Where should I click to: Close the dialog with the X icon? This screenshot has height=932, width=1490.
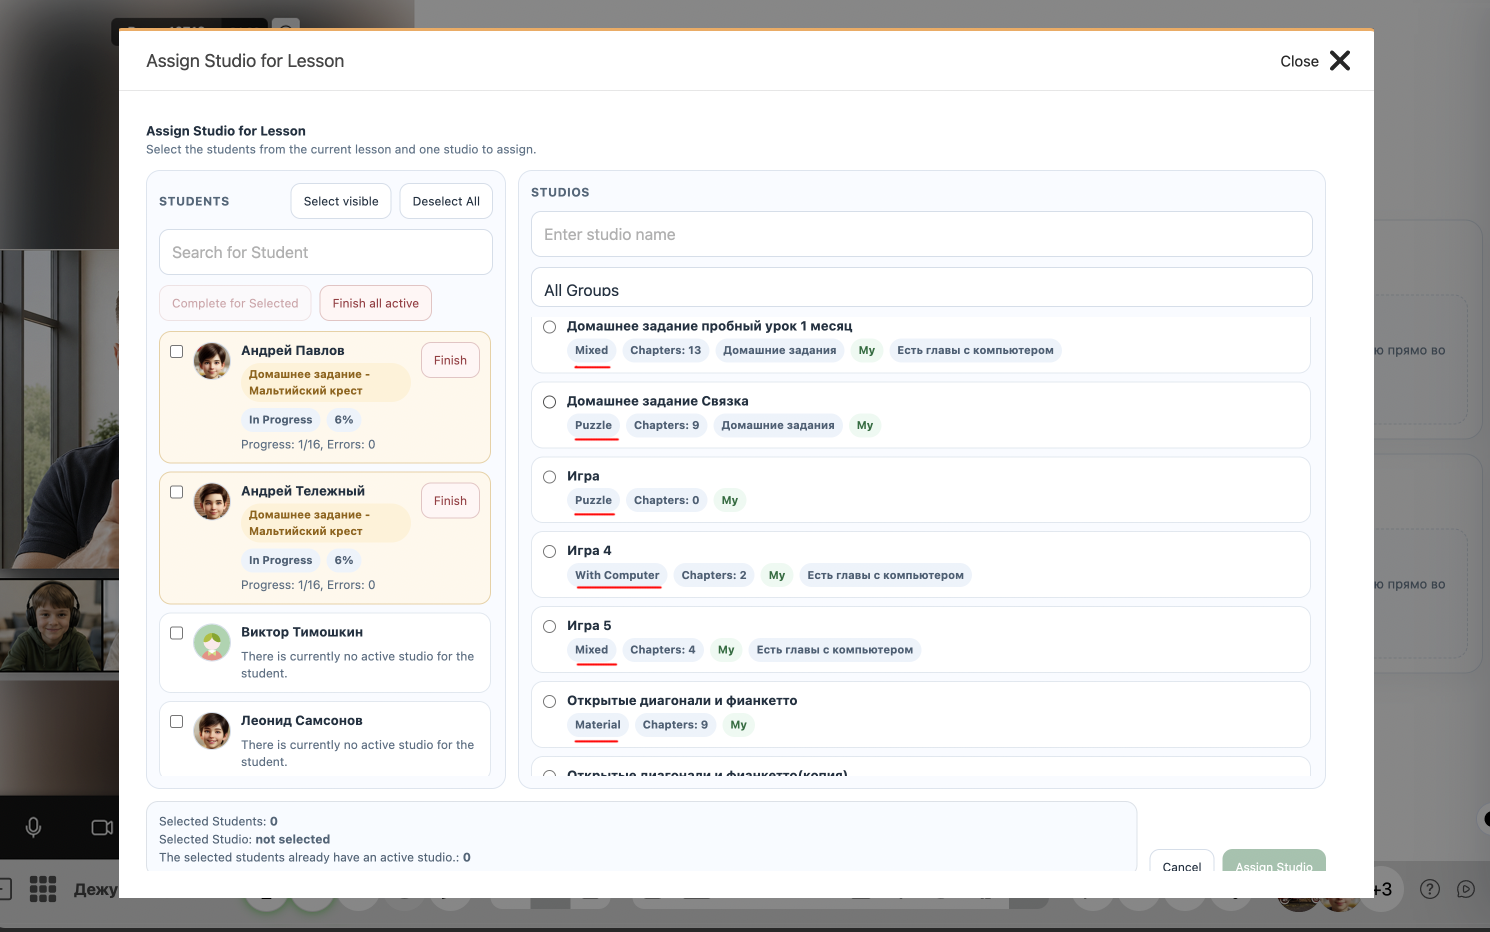click(x=1340, y=61)
